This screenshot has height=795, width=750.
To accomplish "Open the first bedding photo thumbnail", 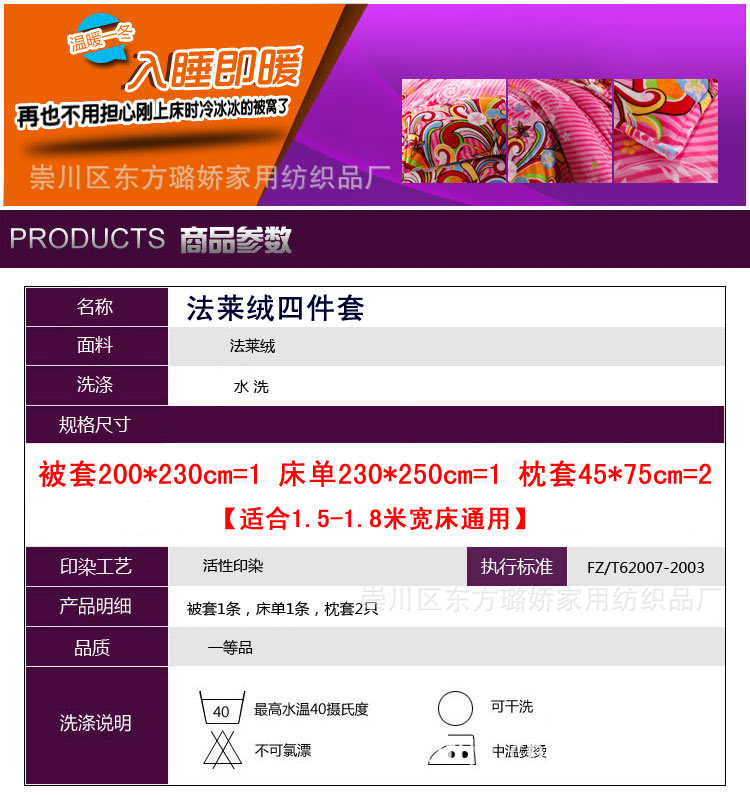I will tap(454, 131).
